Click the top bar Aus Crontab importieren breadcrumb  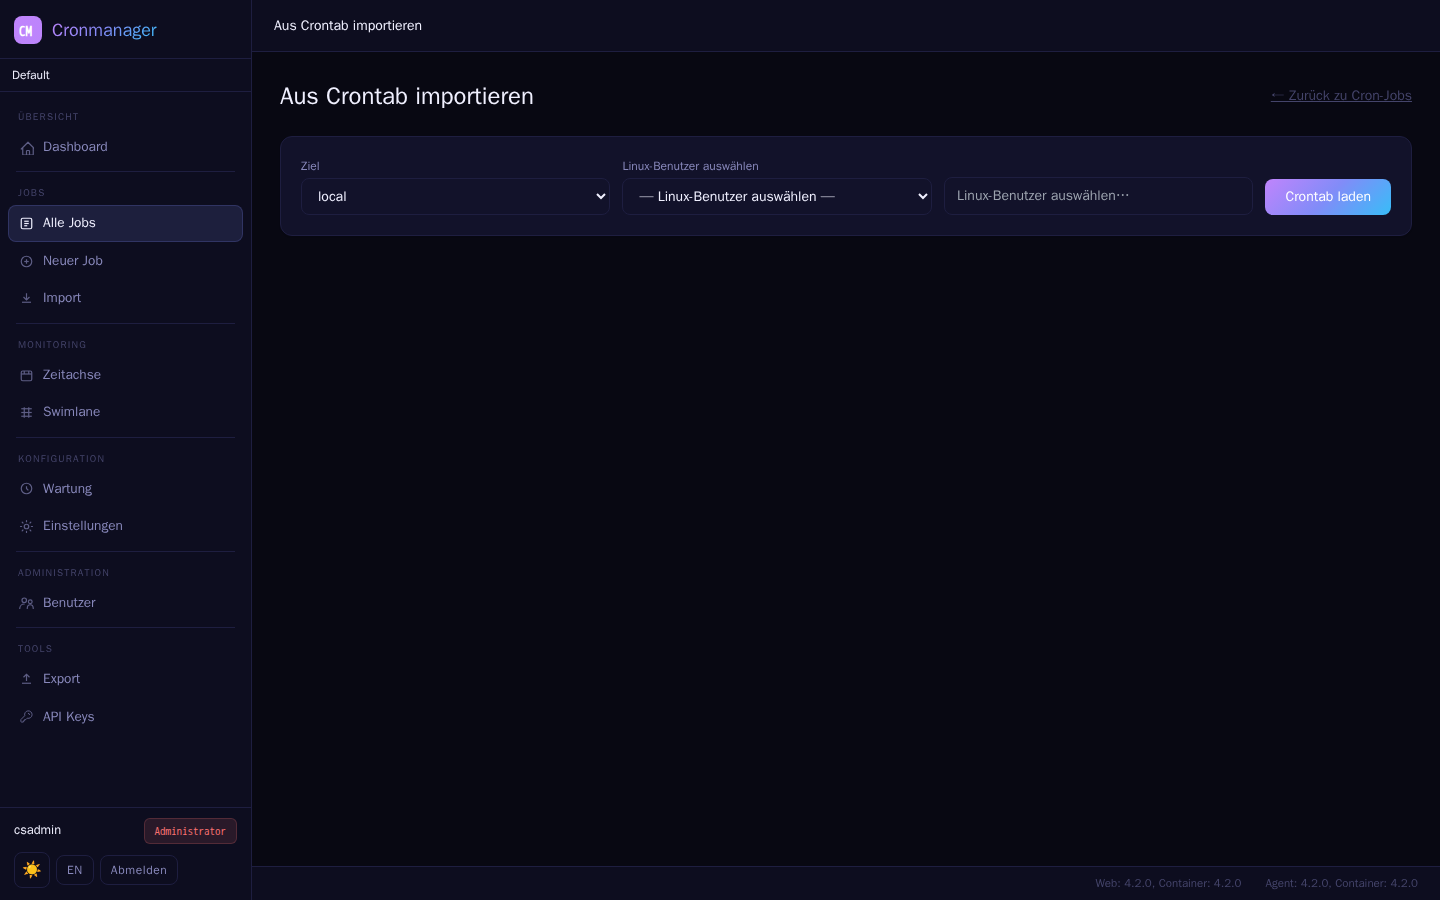[348, 26]
